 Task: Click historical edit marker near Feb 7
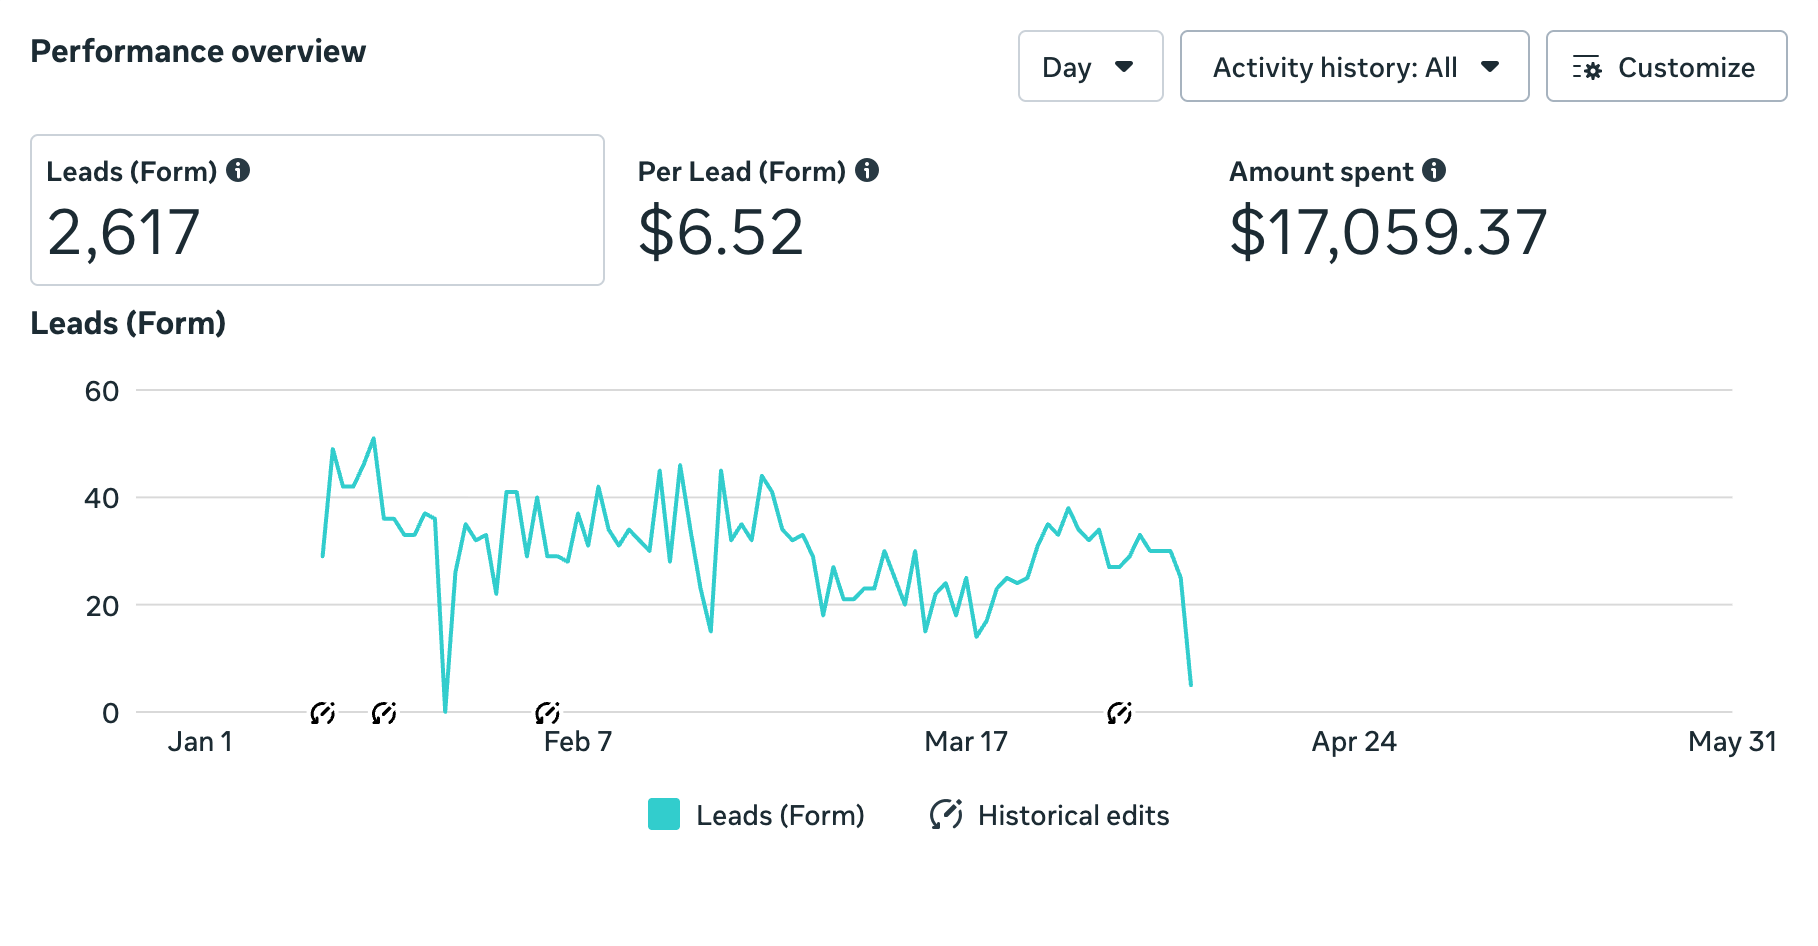tap(547, 712)
